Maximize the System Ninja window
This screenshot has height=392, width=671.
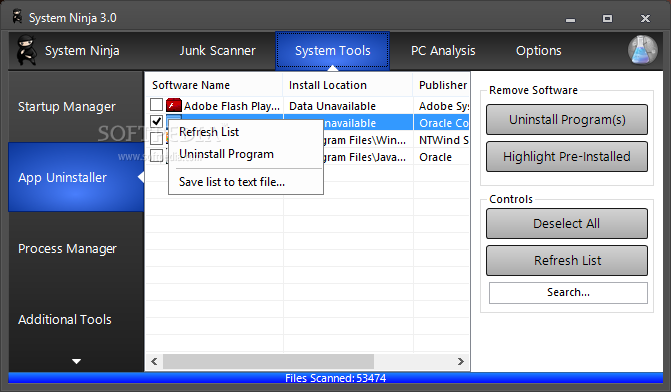tap(607, 18)
